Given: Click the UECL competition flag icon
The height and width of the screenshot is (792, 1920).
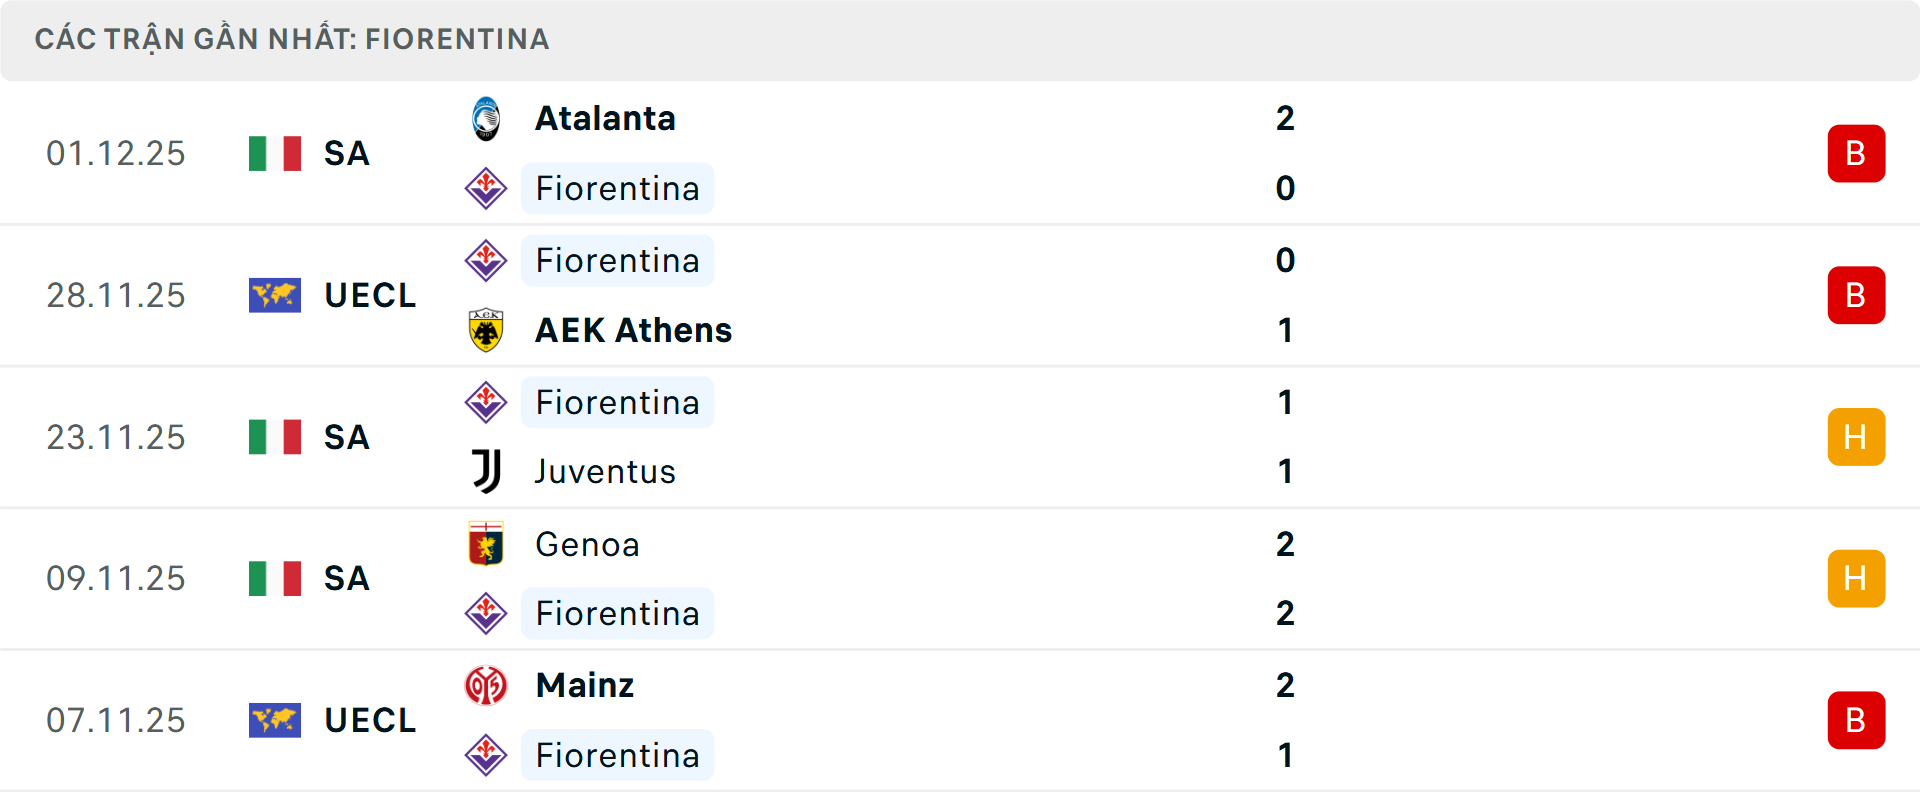Looking at the screenshot, I should tap(275, 295).
